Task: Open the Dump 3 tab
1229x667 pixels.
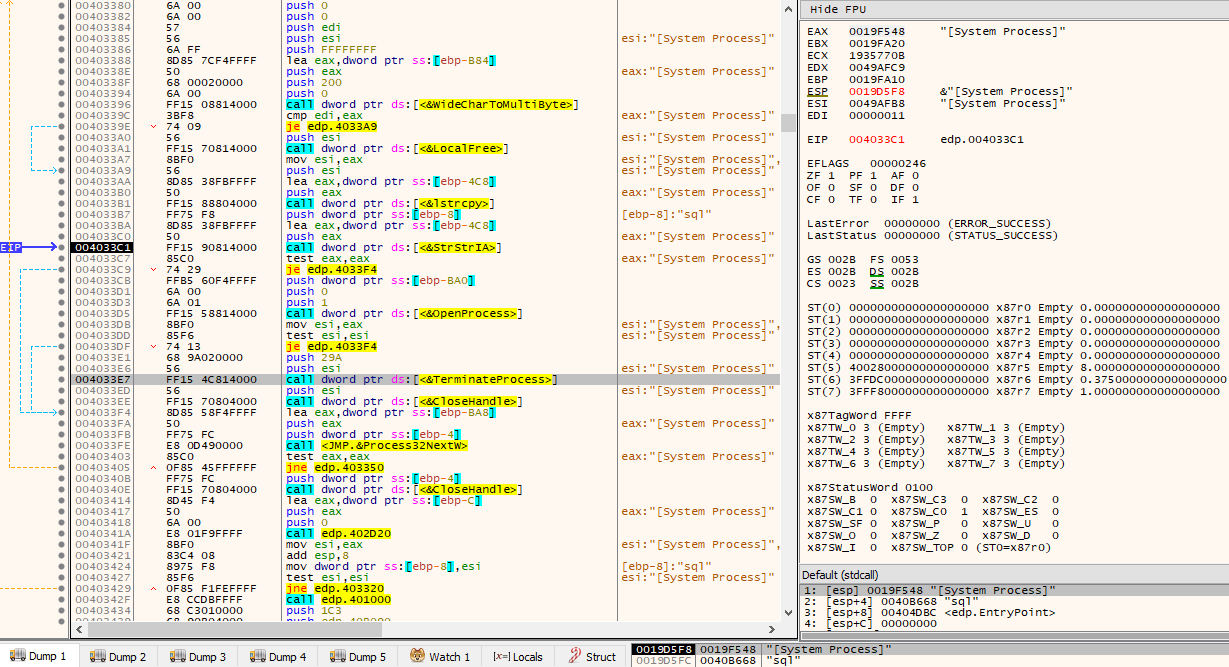Action: (198, 657)
